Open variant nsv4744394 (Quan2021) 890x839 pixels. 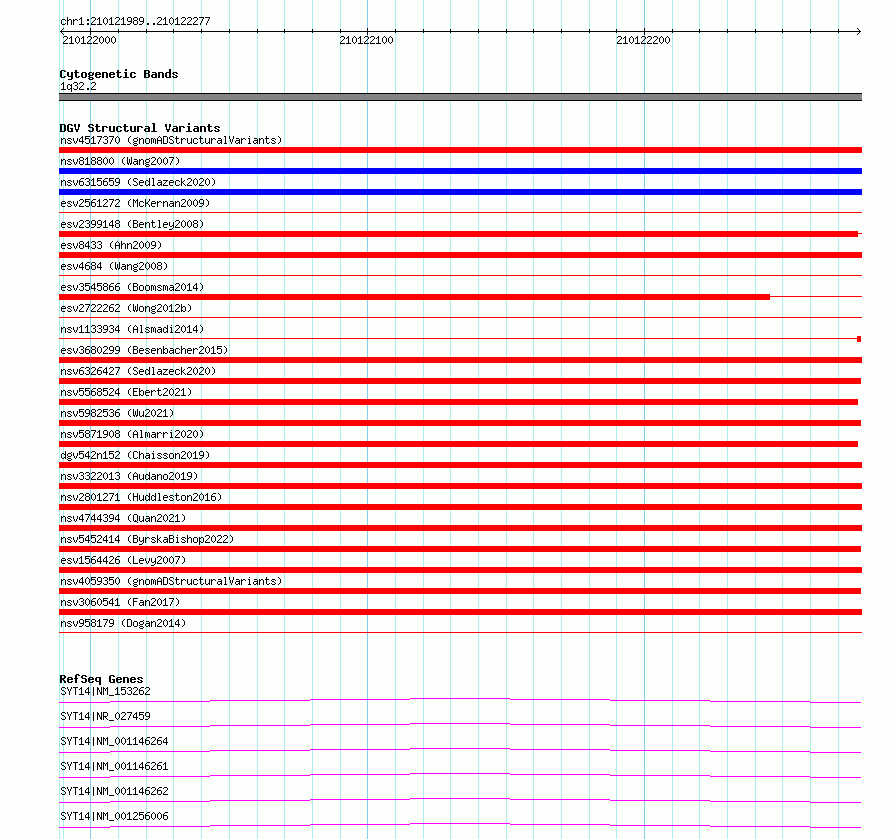(x=123, y=518)
